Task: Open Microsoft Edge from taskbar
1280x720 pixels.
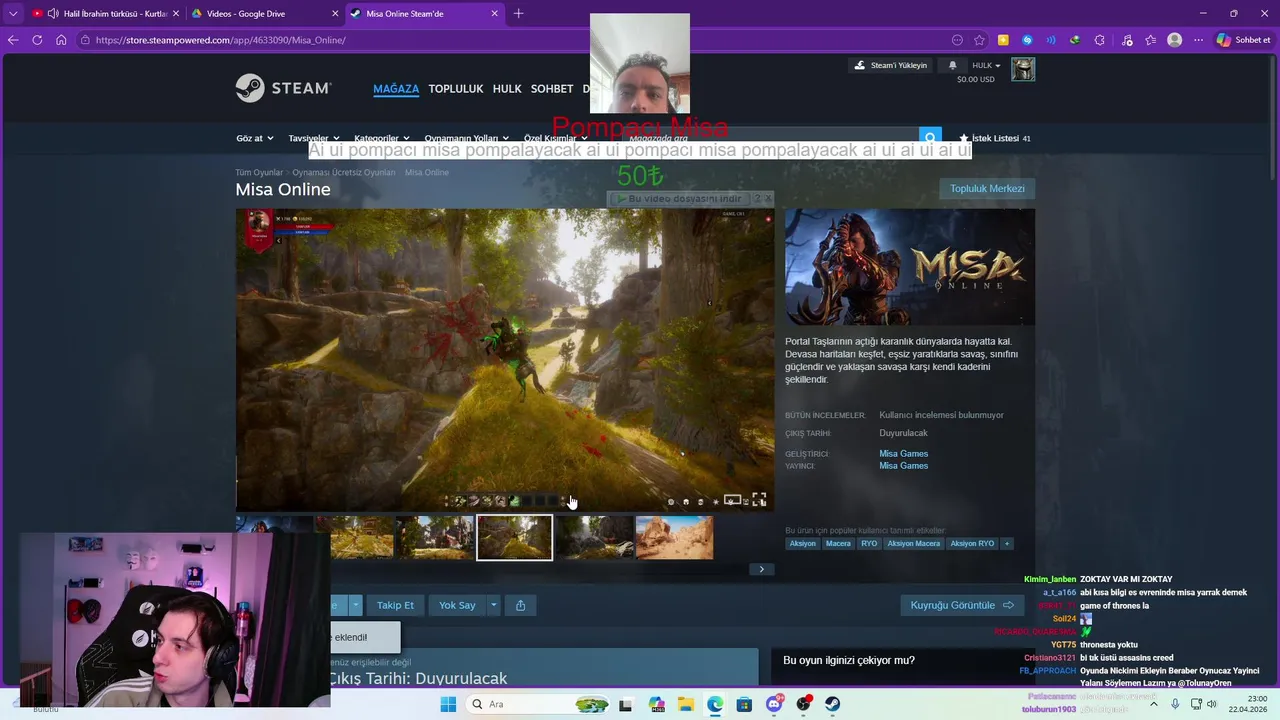Action: point(715,704)
